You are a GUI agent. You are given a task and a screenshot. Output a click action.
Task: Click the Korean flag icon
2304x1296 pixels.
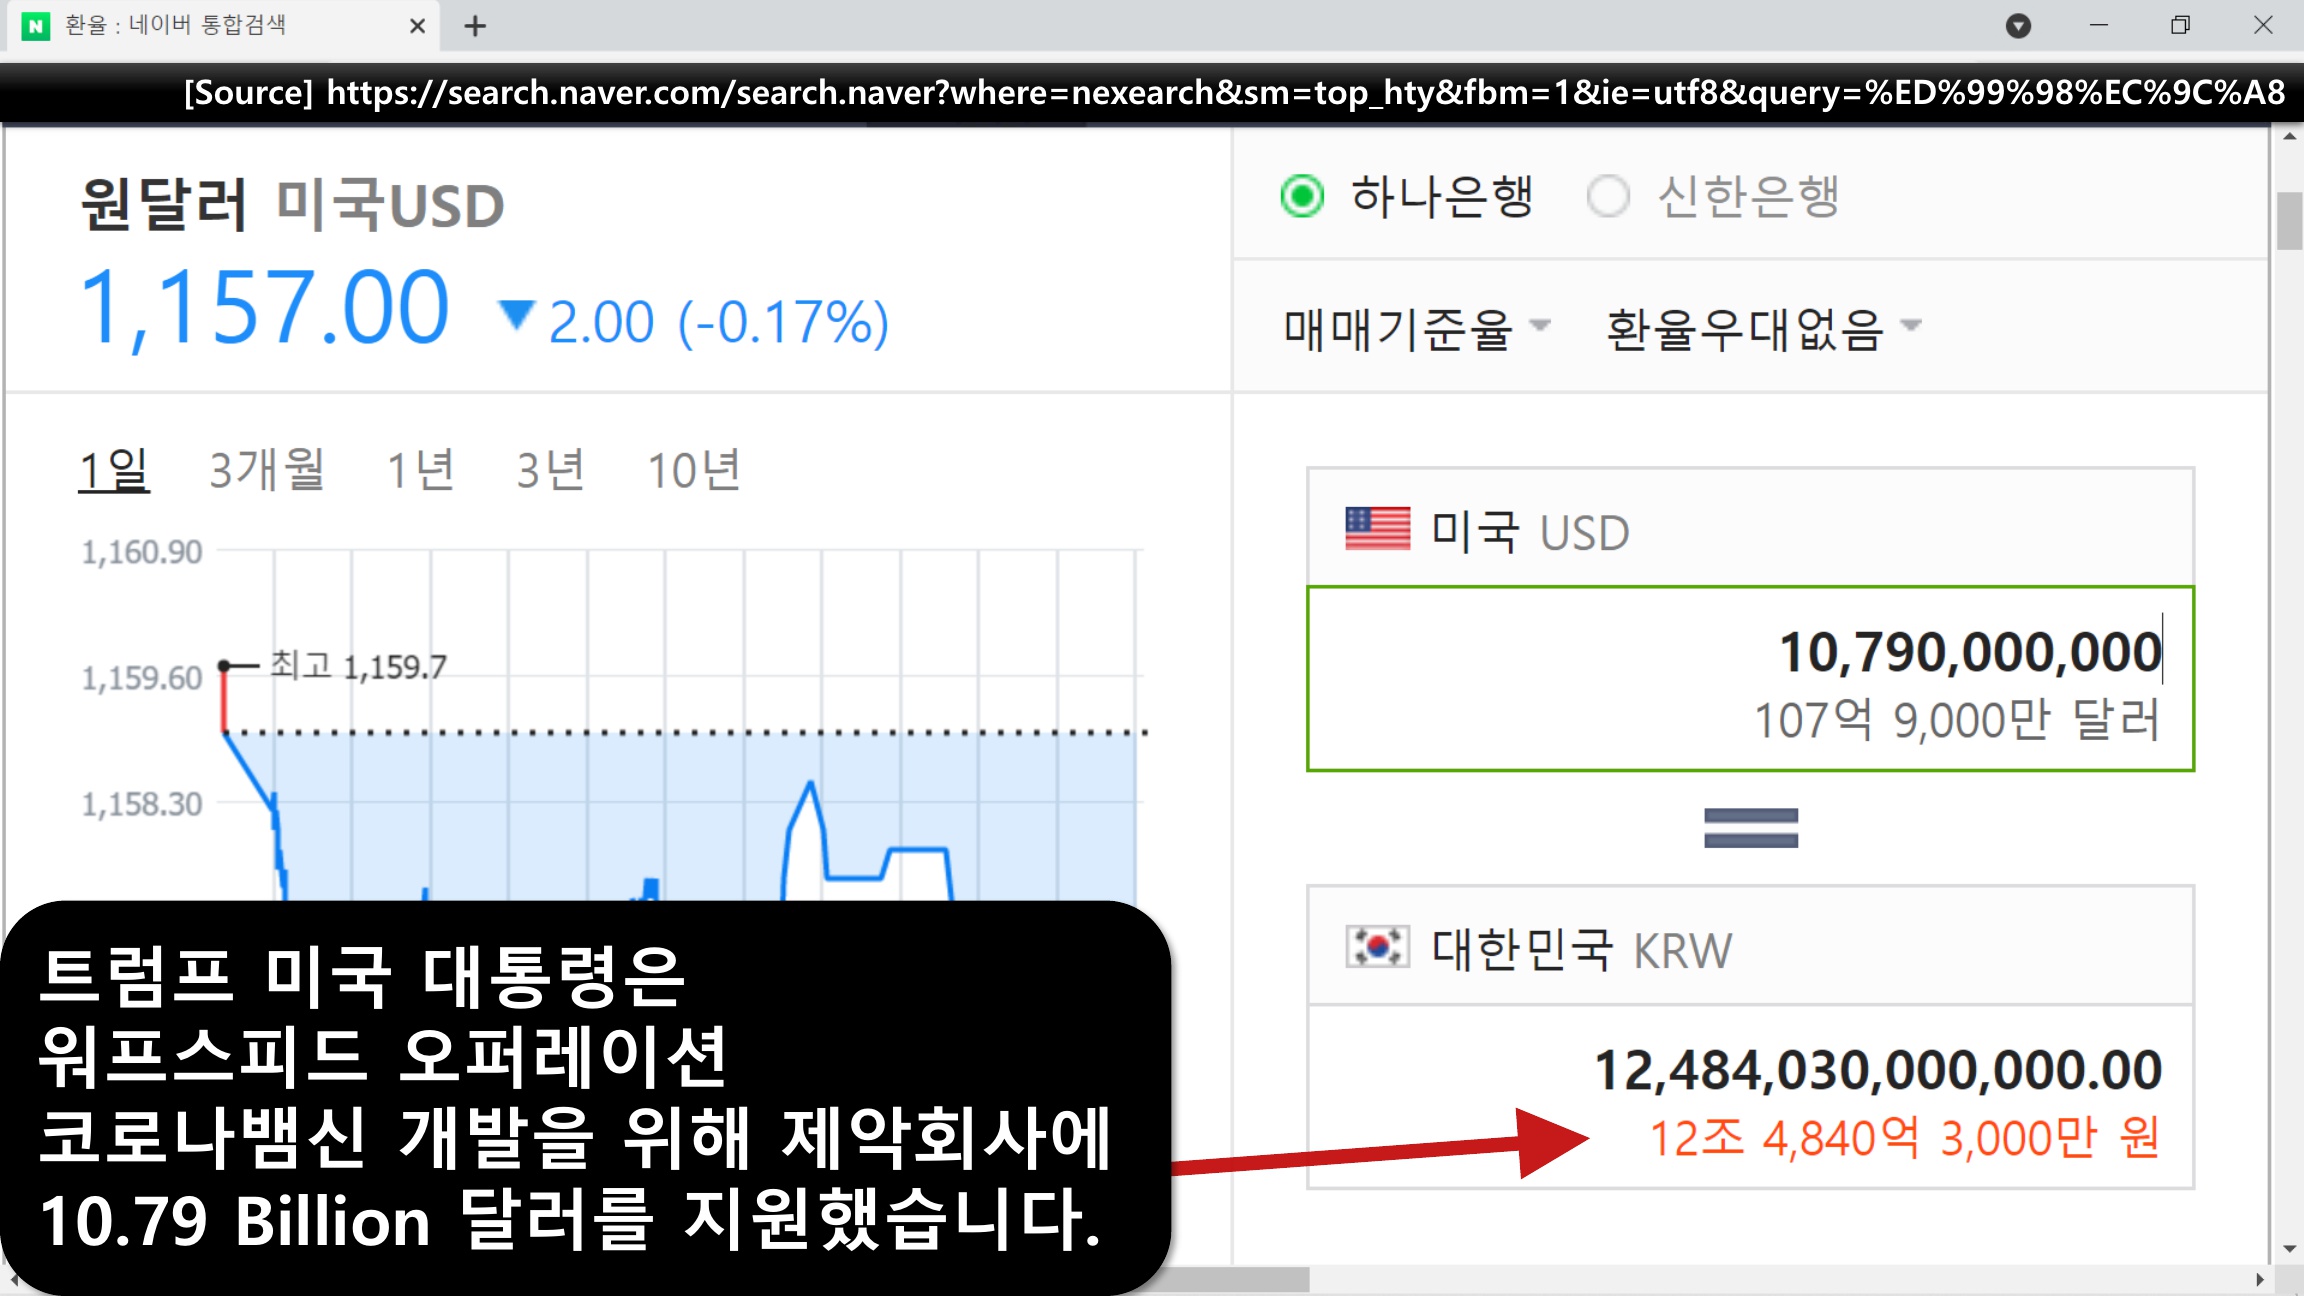pyautogui.click(x=1377, y=946)
